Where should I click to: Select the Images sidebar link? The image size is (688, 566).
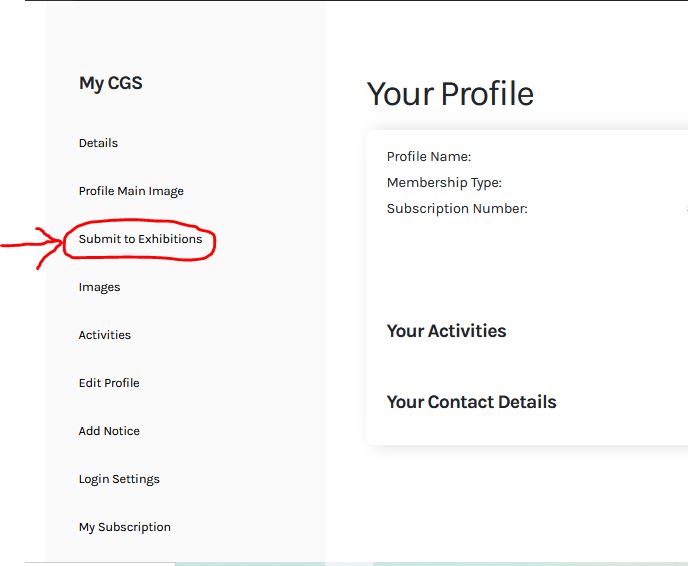99,287
